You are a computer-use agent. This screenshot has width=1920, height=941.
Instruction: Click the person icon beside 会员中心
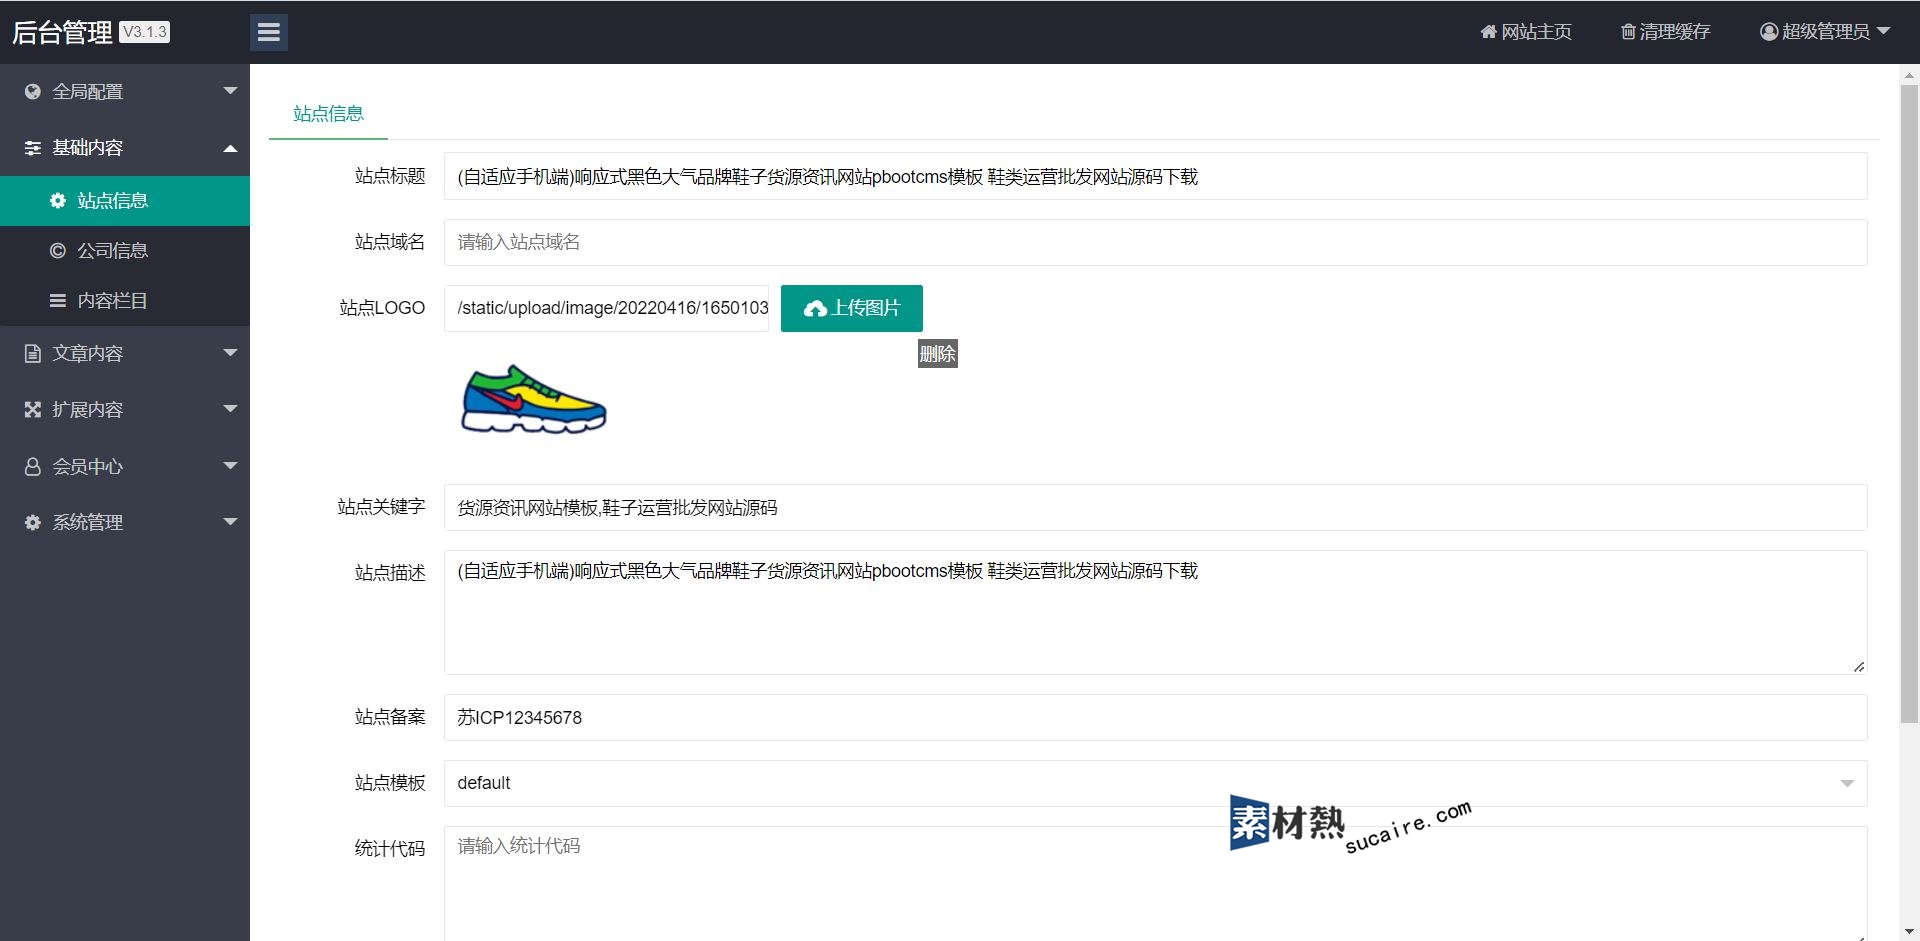[33, 467]
